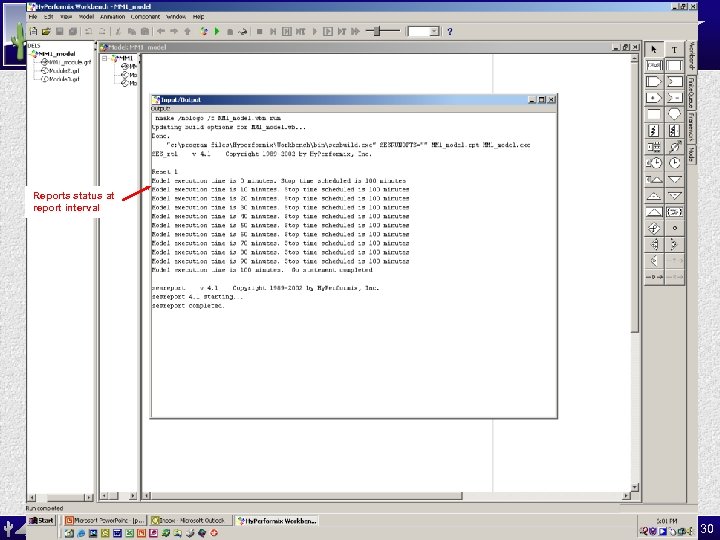Open the Component menu
Viewport: 720px width, 540px height.
[x=146, y=17]
